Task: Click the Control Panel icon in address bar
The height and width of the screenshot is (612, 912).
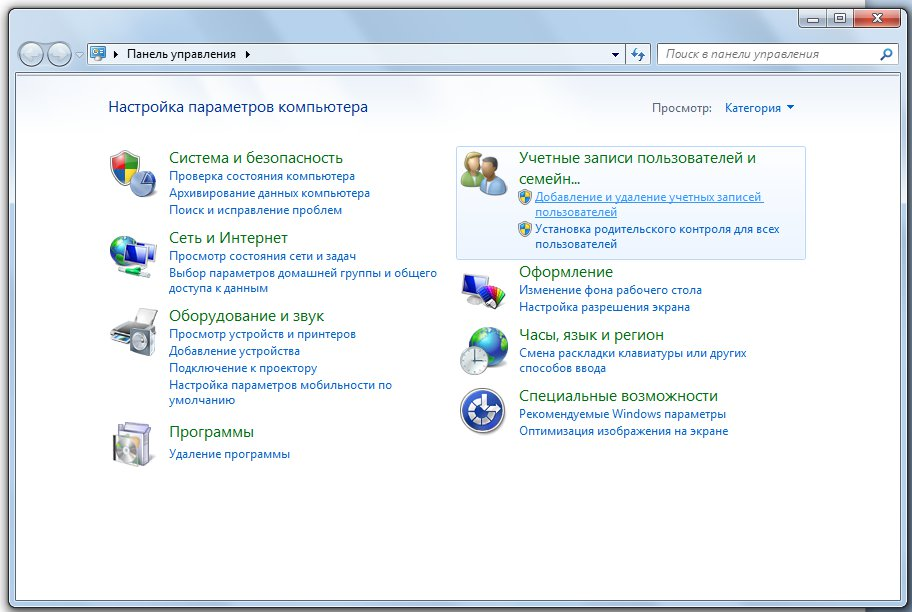Action: tap(98, 54)
